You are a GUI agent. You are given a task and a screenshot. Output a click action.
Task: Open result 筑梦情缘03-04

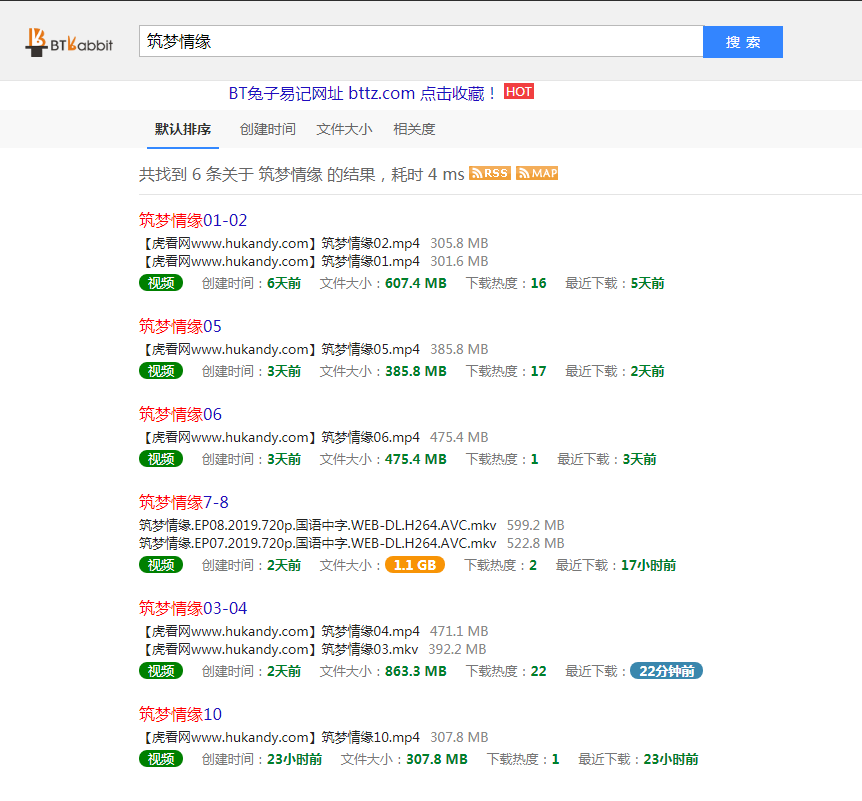pyautogui.click(x=193, y=609)
